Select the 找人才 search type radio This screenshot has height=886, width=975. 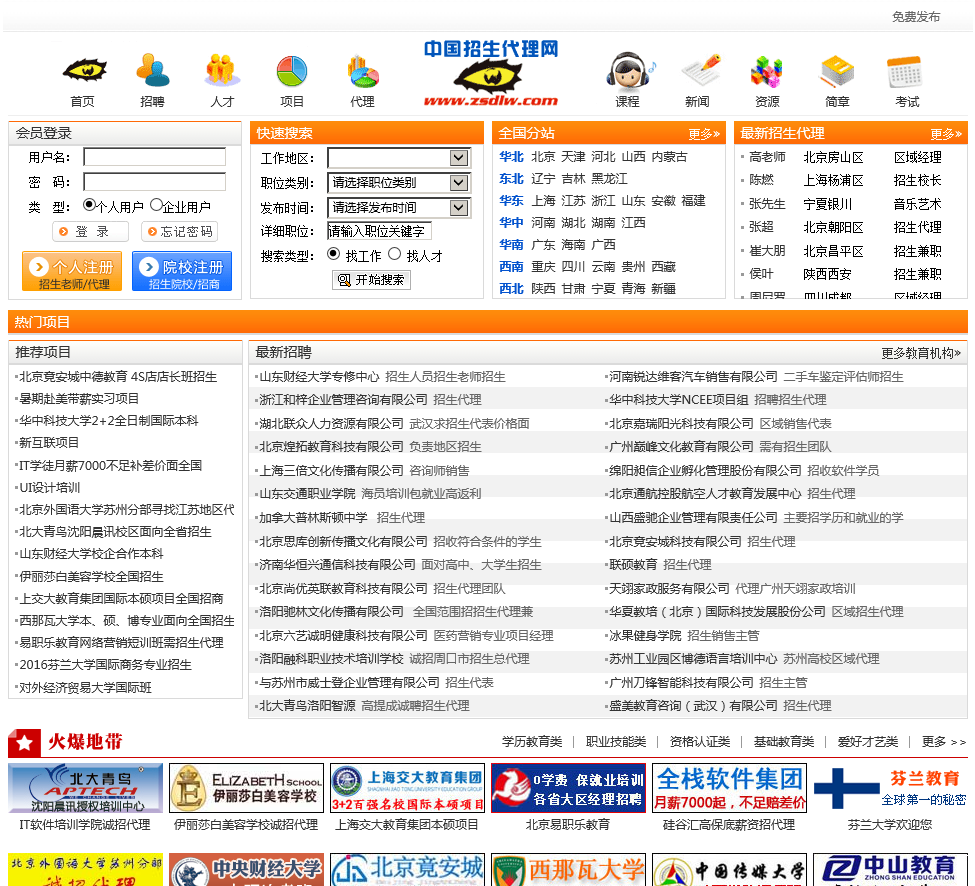tap(394, 254)
